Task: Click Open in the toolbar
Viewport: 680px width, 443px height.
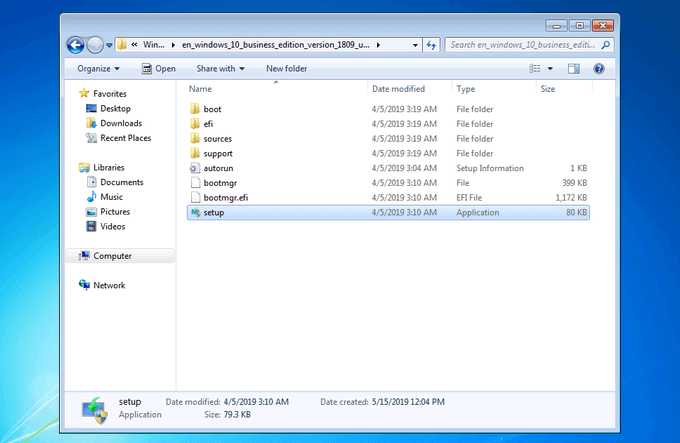Action: click(x=159, y=68)
